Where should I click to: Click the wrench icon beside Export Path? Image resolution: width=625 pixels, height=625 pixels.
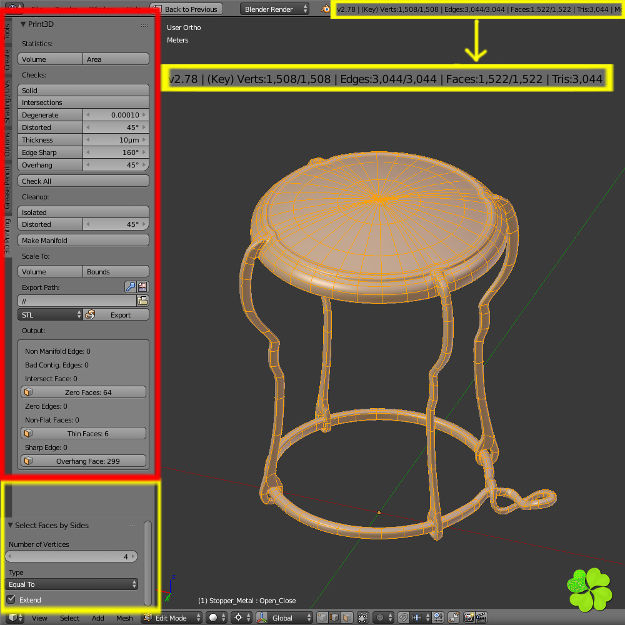(x=130, y=287)
